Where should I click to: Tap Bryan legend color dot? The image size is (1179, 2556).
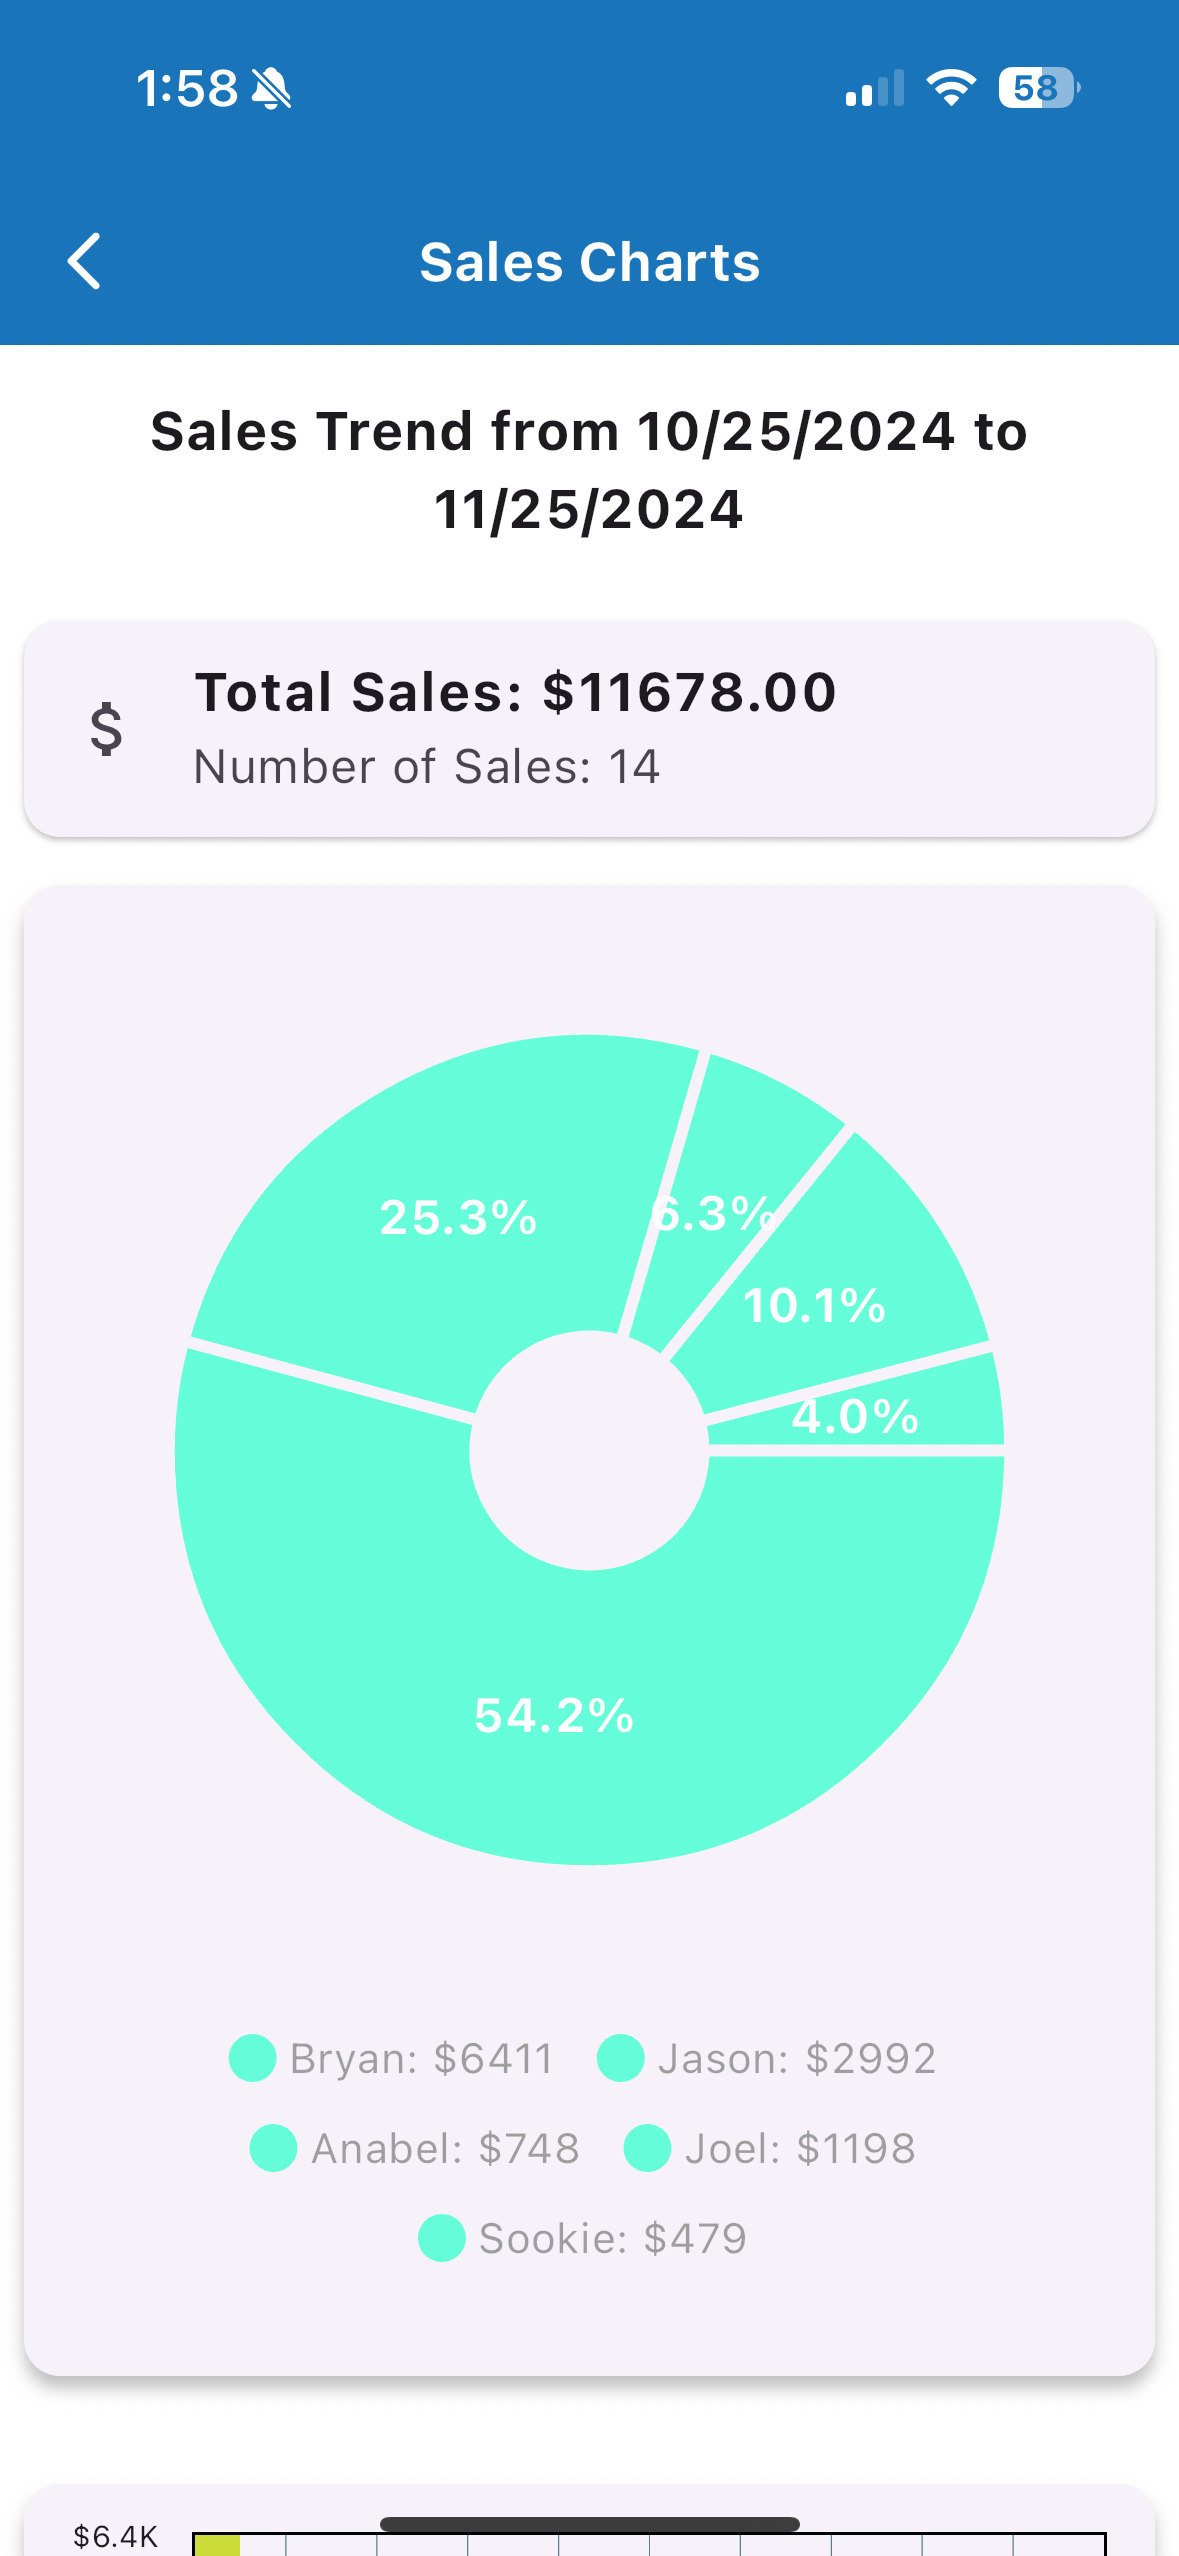[252, 2058]
